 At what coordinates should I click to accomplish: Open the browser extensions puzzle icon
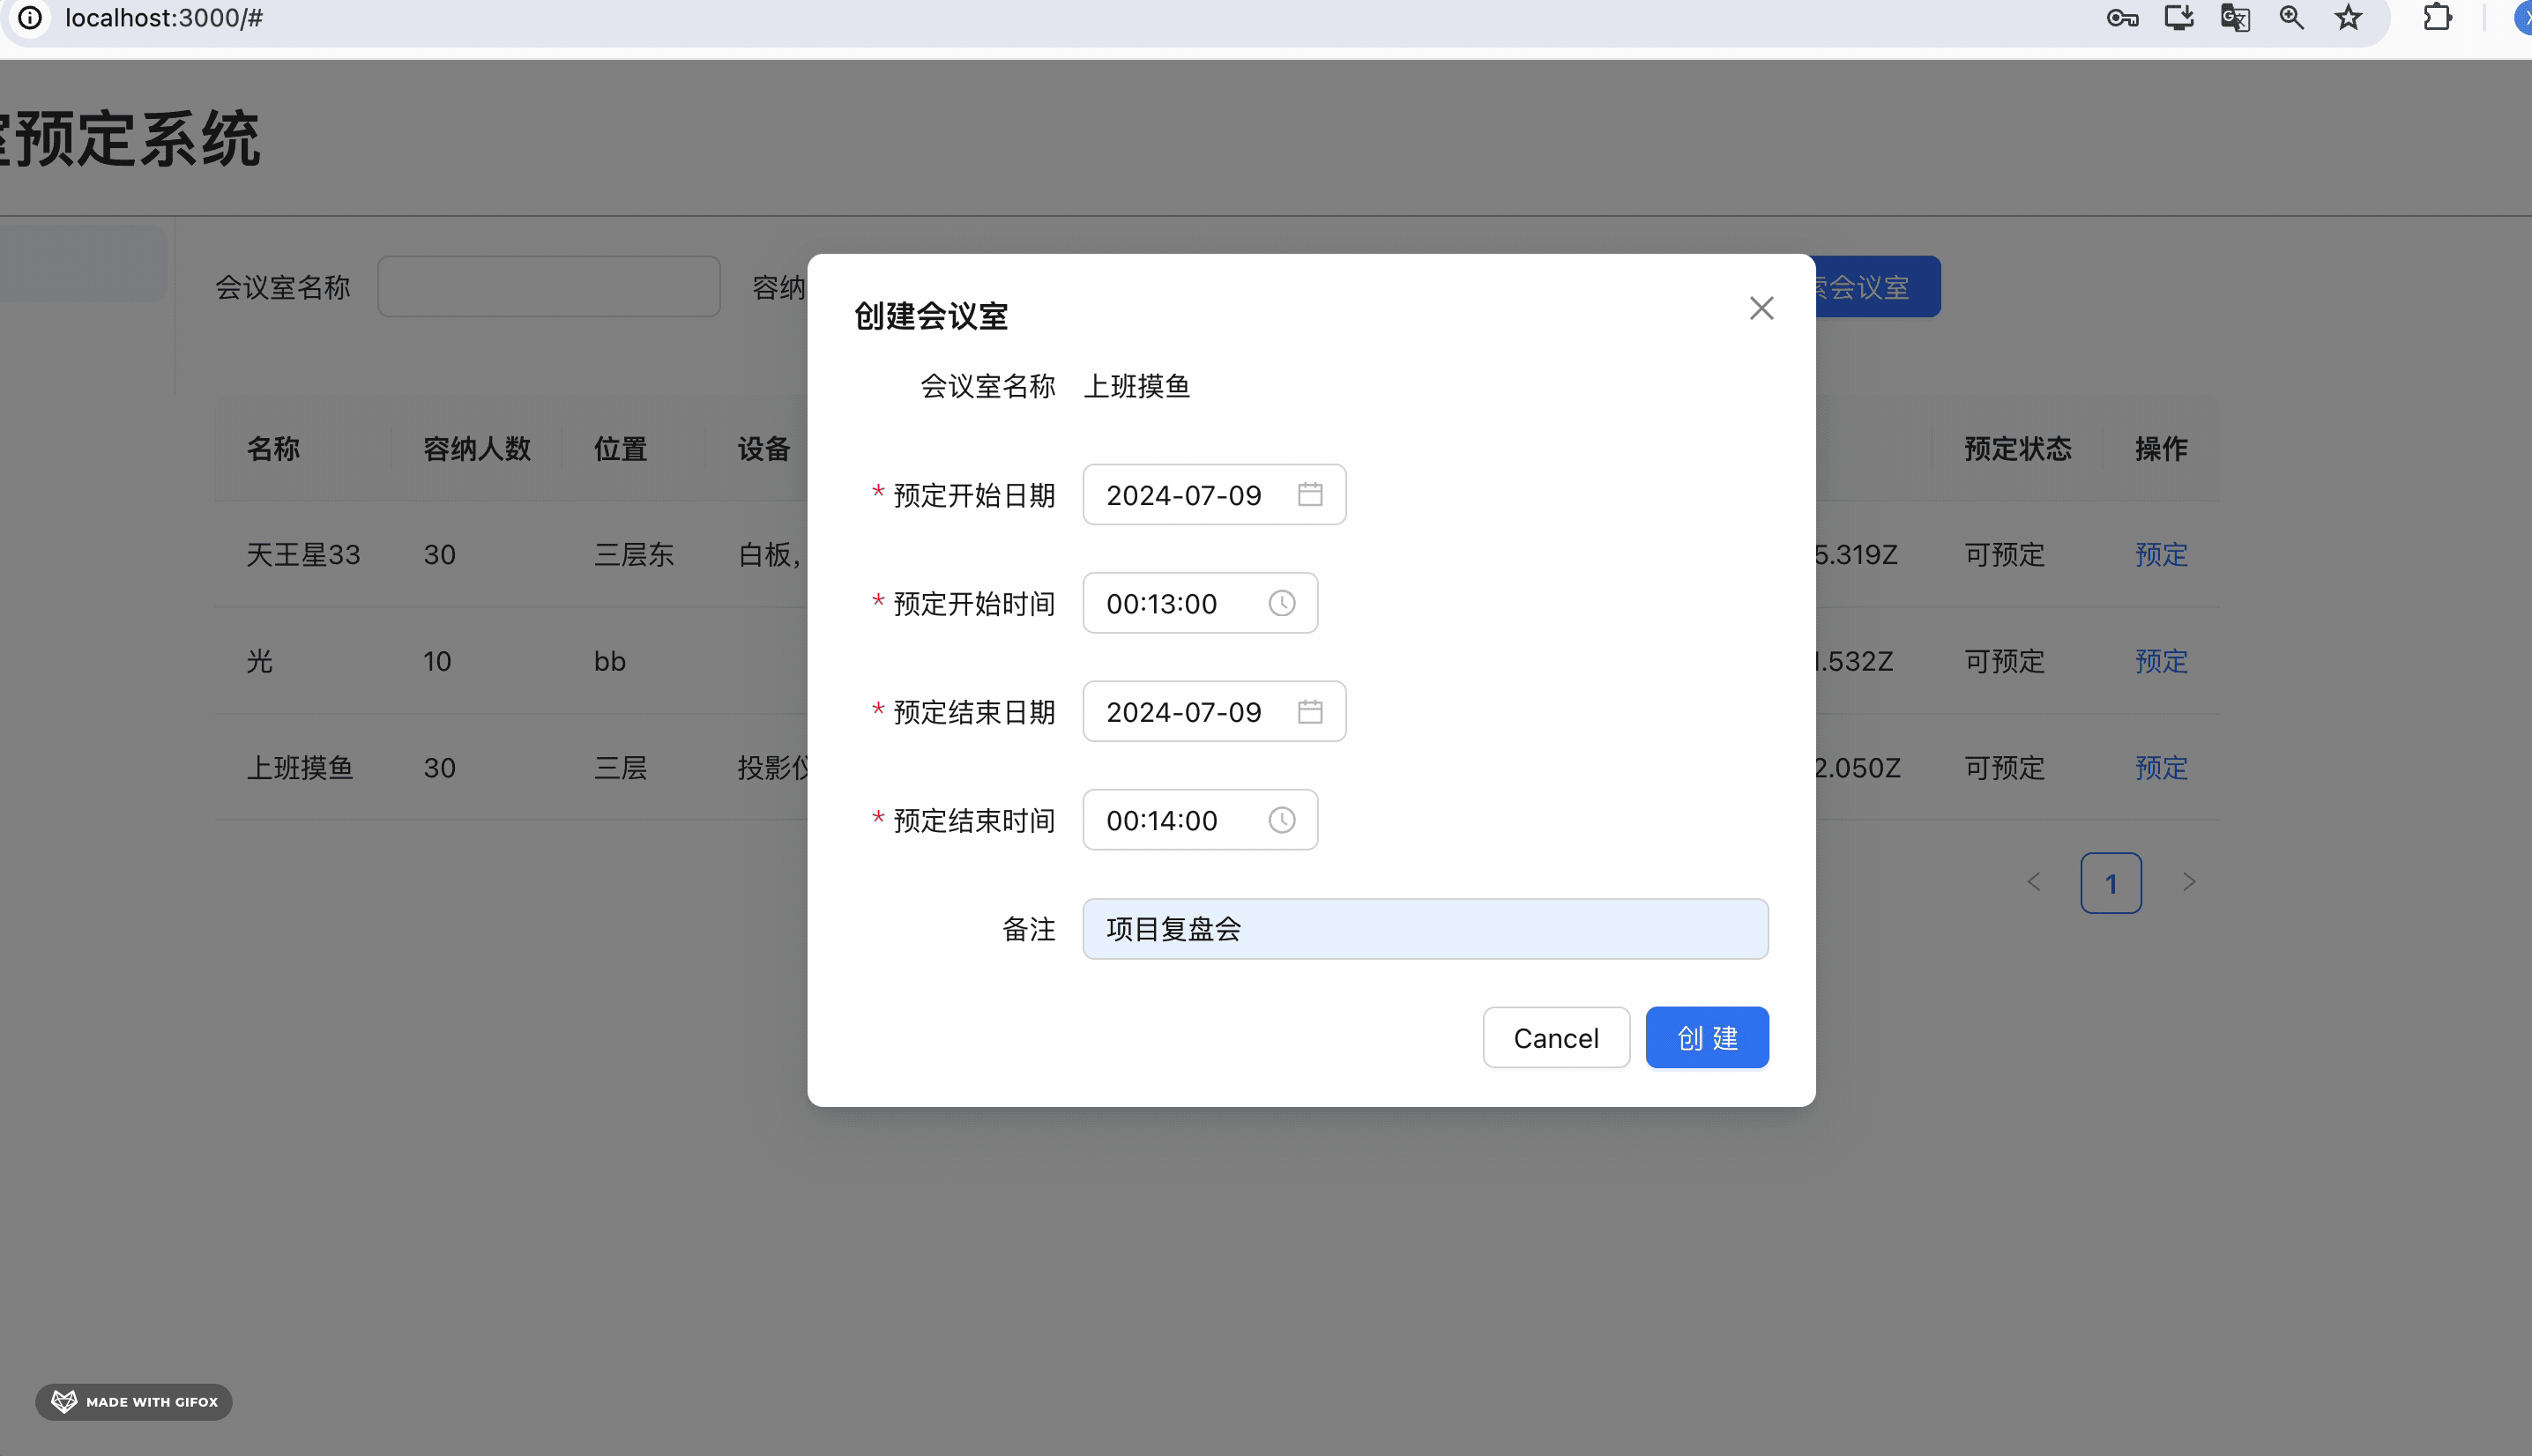tap(2437, 18)
